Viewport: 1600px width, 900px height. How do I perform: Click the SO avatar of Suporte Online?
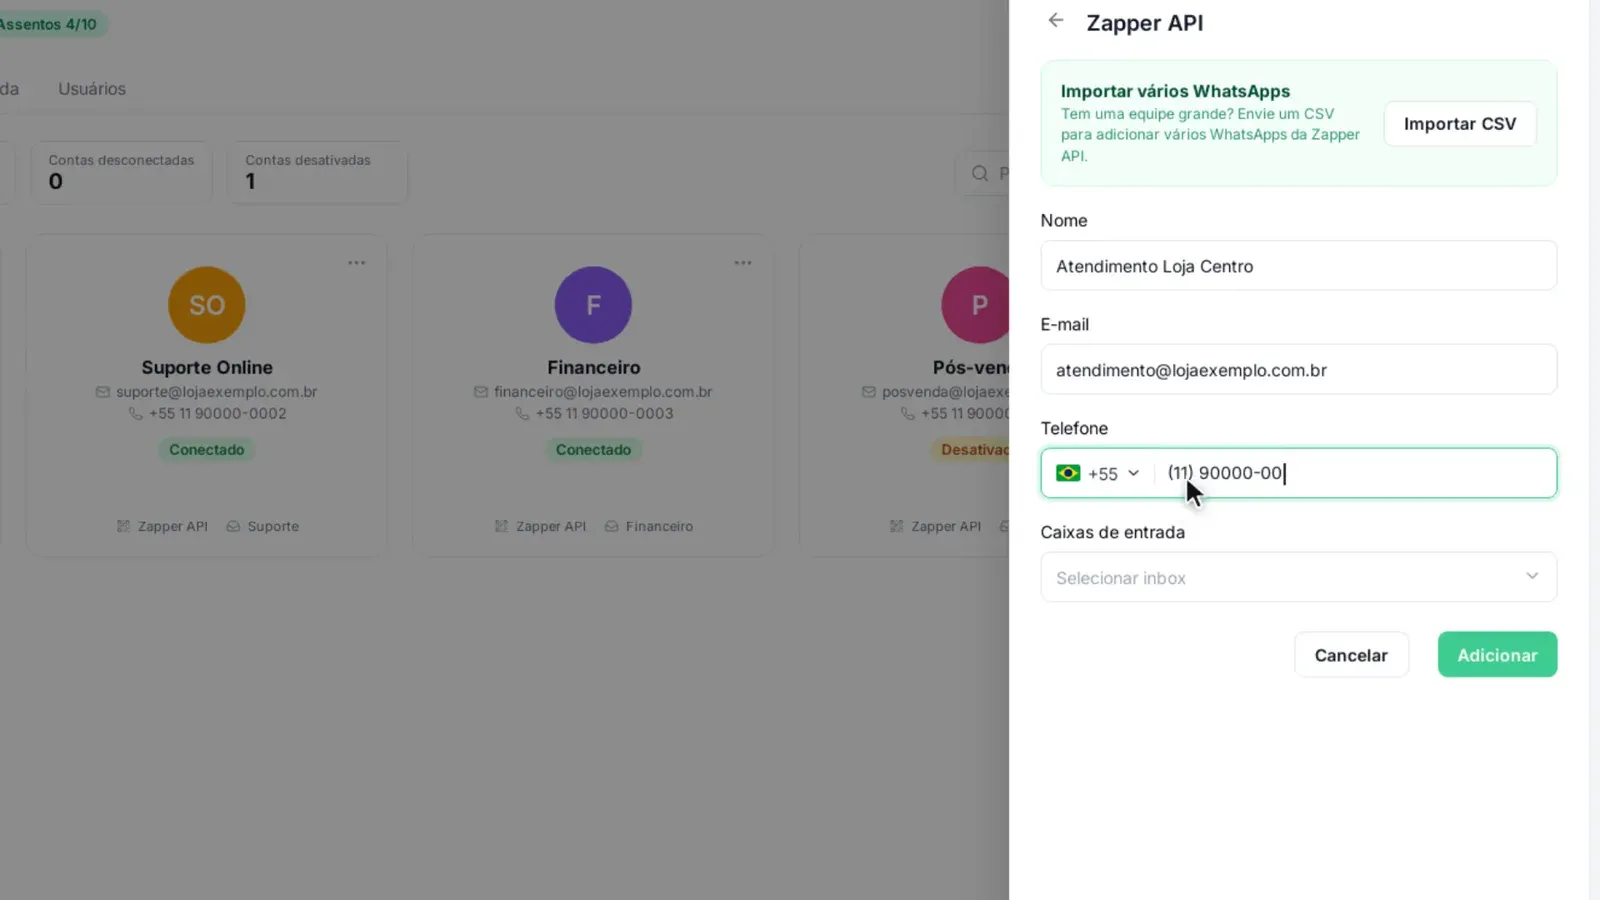click(x=207, y=305)
